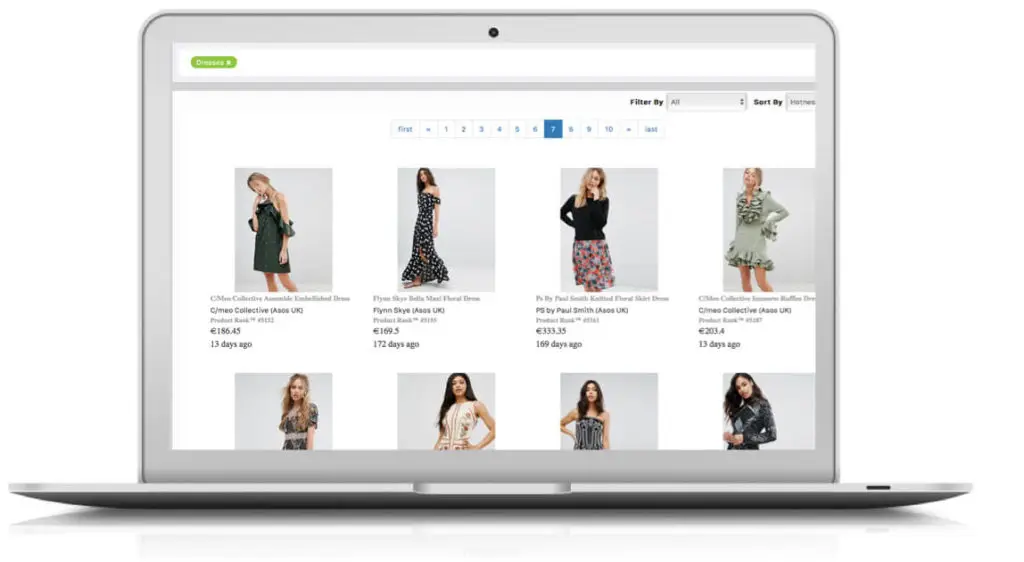Viewport: 1024px width, 562px height.
Task: Click the Flynn Skye Bella Maxi Floral Dress title
Action: coord(426,298)
